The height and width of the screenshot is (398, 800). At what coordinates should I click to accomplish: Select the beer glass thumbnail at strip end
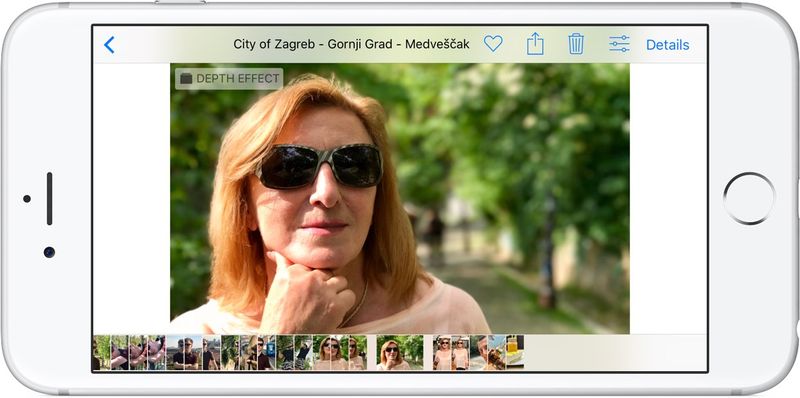pos(515,352)
